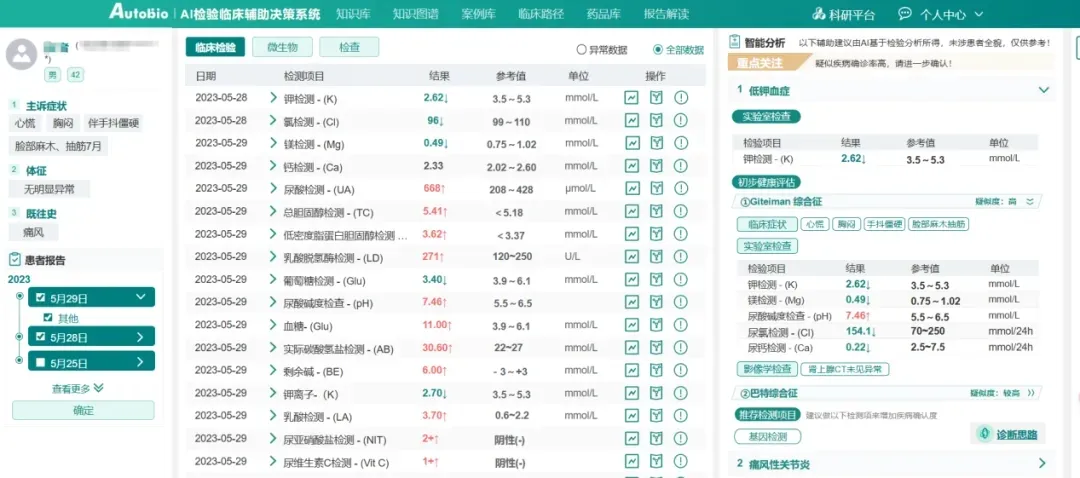1080x478 pixels.
Task: Click the pathway icon in 镁检测 (Mg) row
Action: [x=656, y=143]
